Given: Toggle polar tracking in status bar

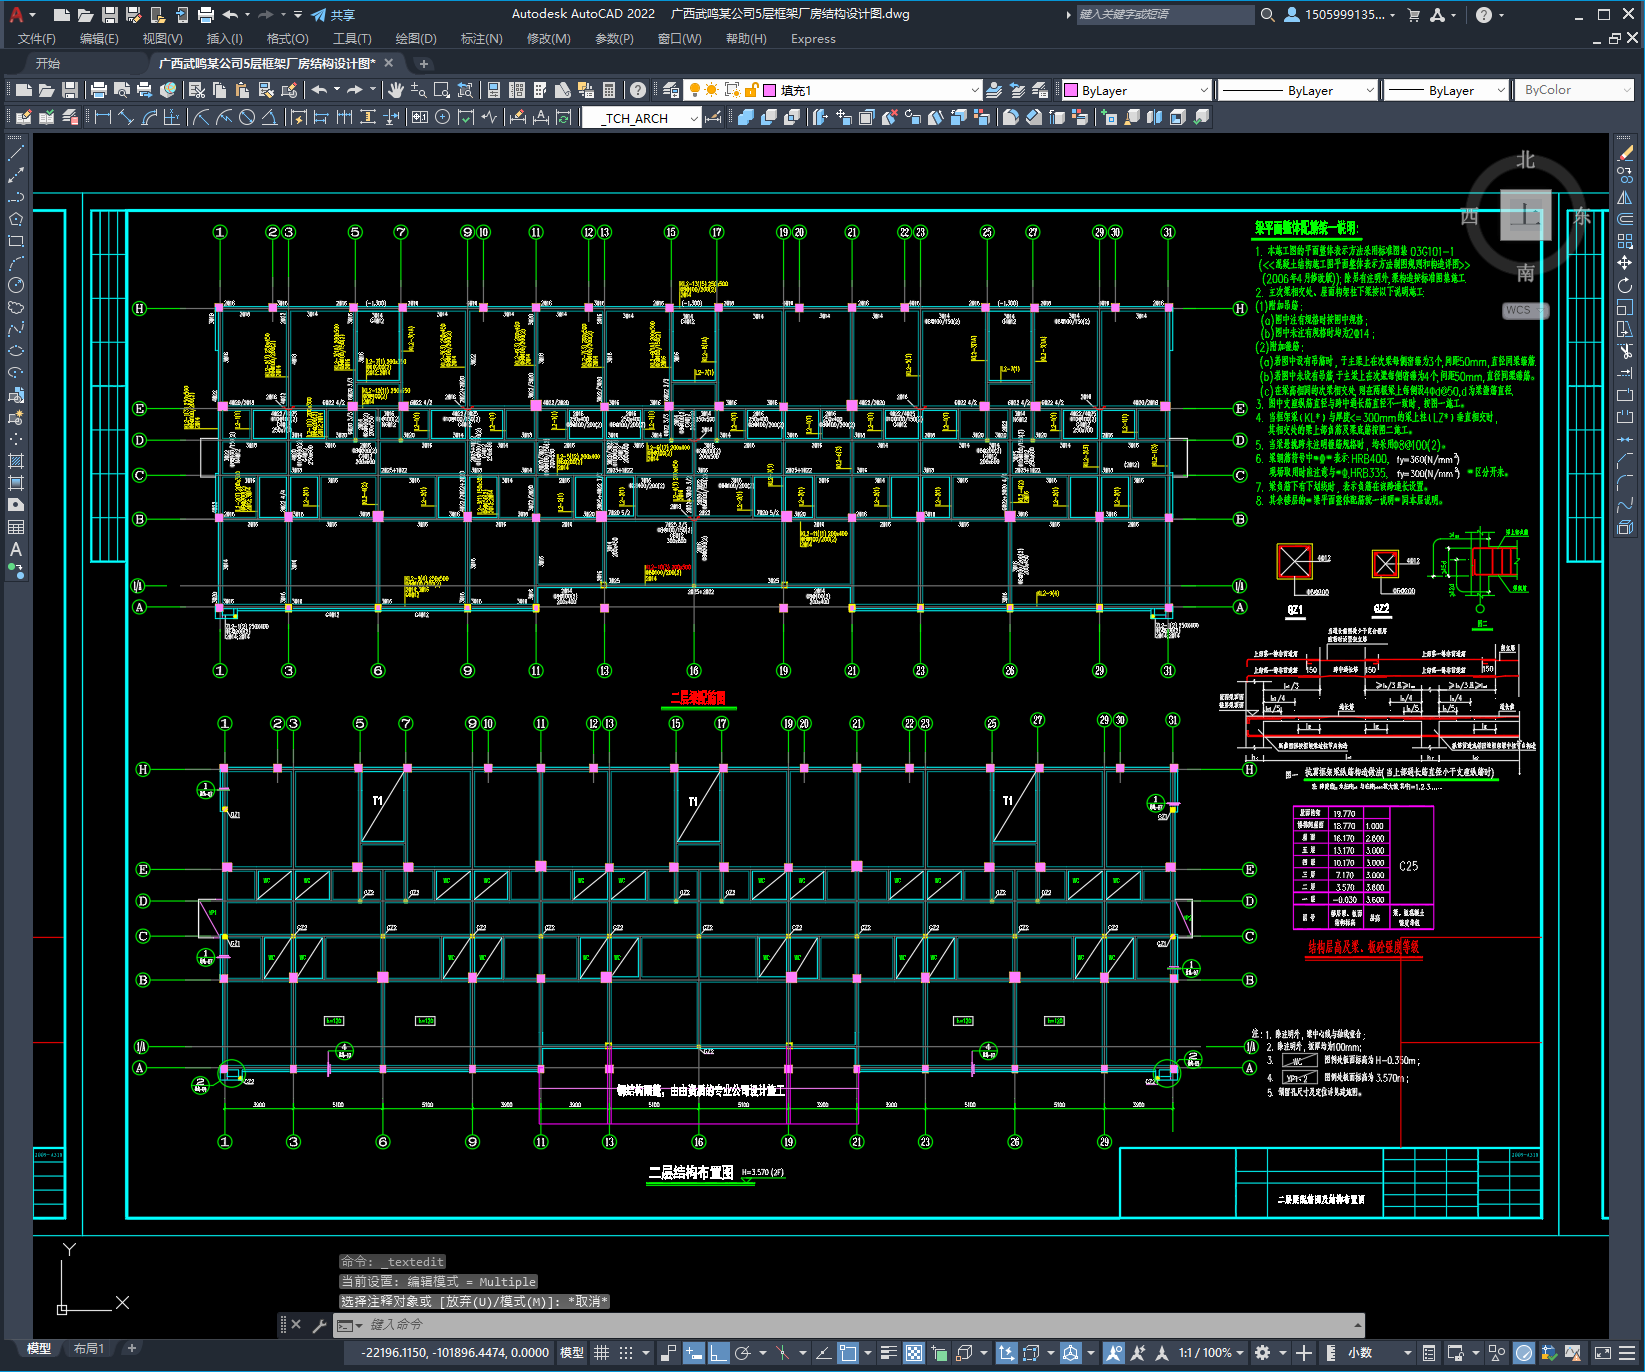Looking at the screenshot, I should (x=743, y=1353).
